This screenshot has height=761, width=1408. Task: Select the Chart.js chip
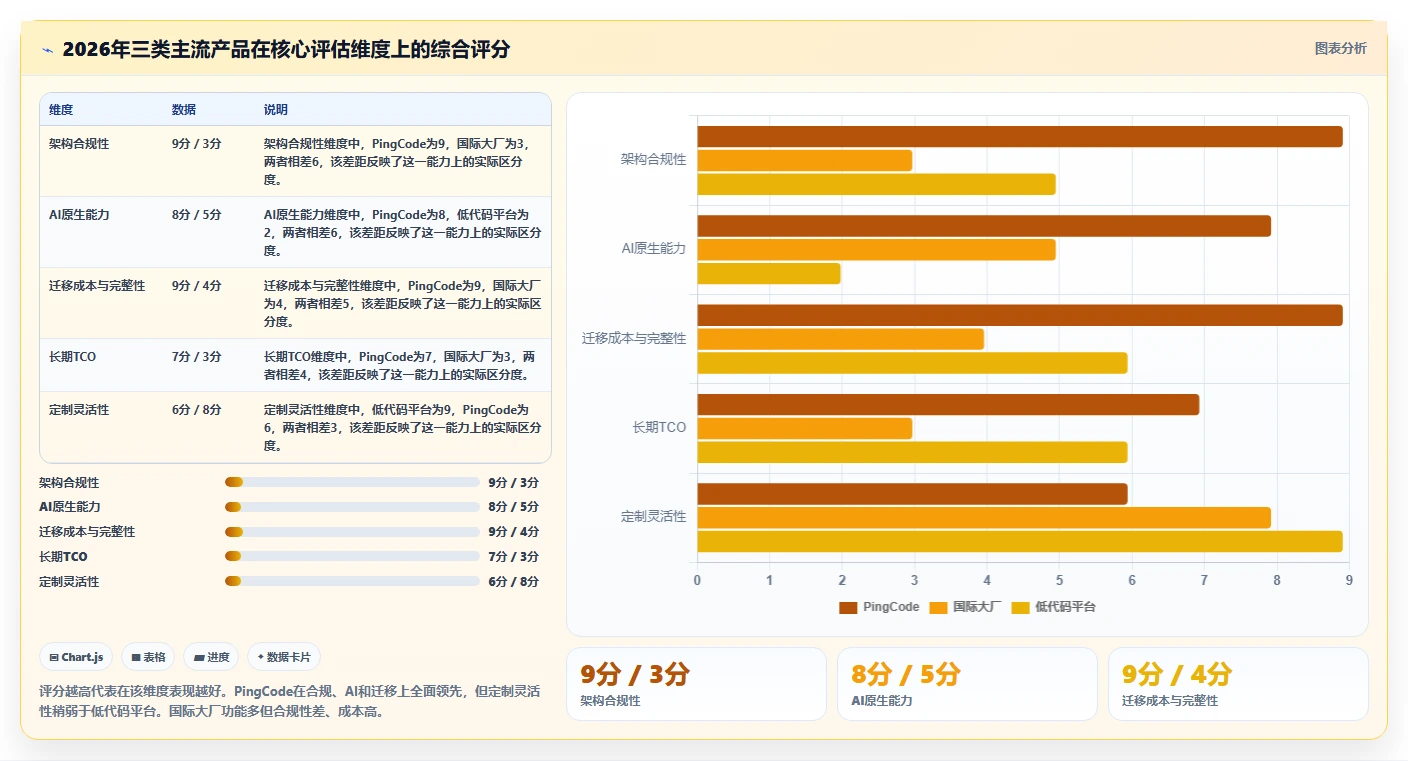coord(77,657)
